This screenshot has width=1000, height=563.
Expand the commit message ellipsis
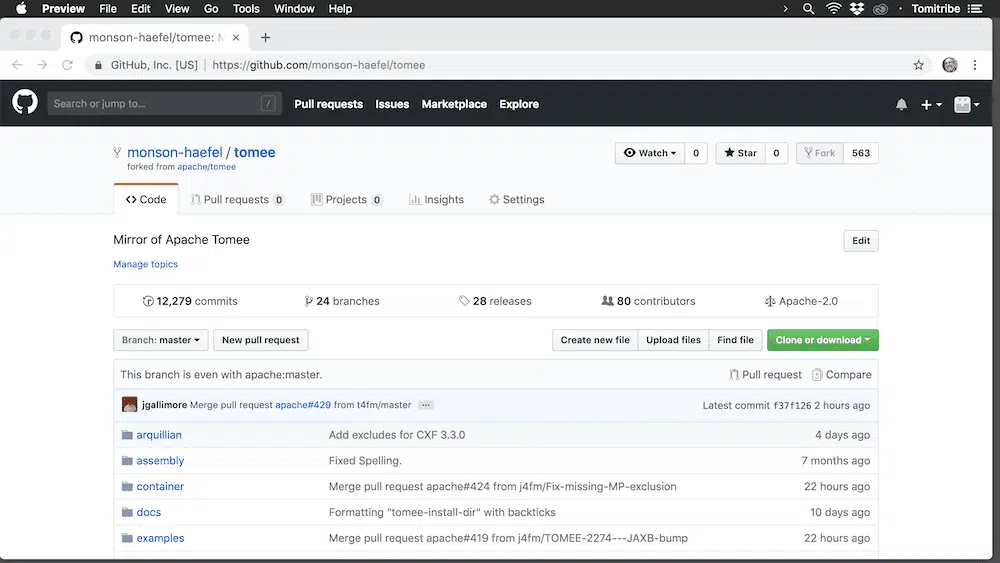point(426,405)
